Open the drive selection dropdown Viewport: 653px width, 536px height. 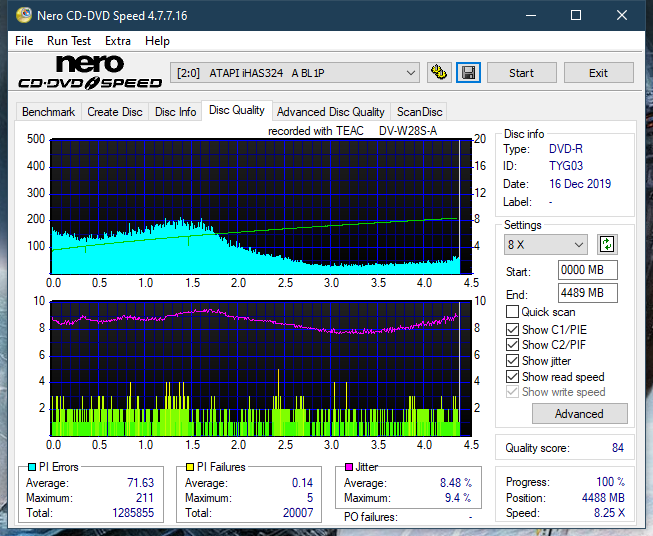click(294, 73)
